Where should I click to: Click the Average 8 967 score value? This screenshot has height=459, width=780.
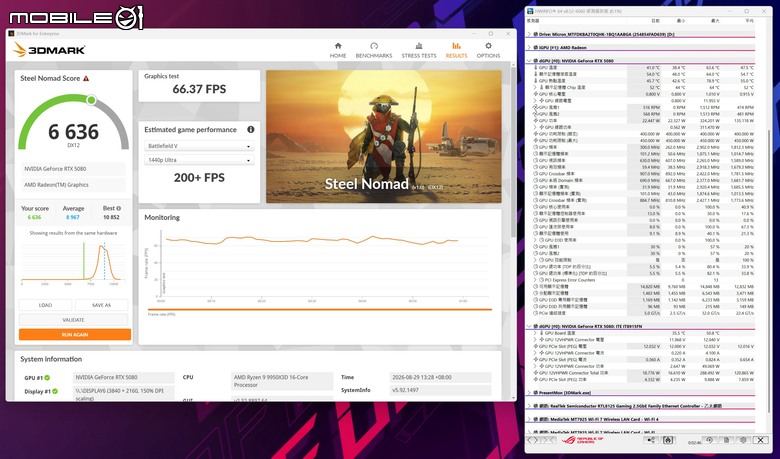coord(73,217)
